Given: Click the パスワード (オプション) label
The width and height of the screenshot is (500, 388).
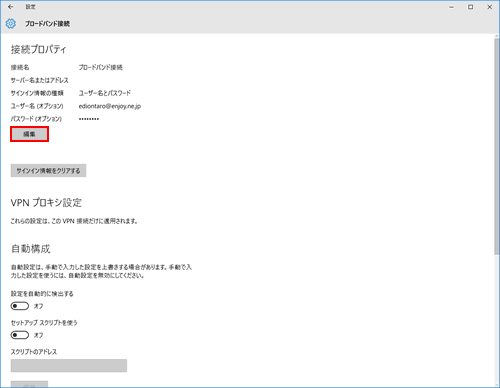Looking at the screenshot, I should pos(36,119).
